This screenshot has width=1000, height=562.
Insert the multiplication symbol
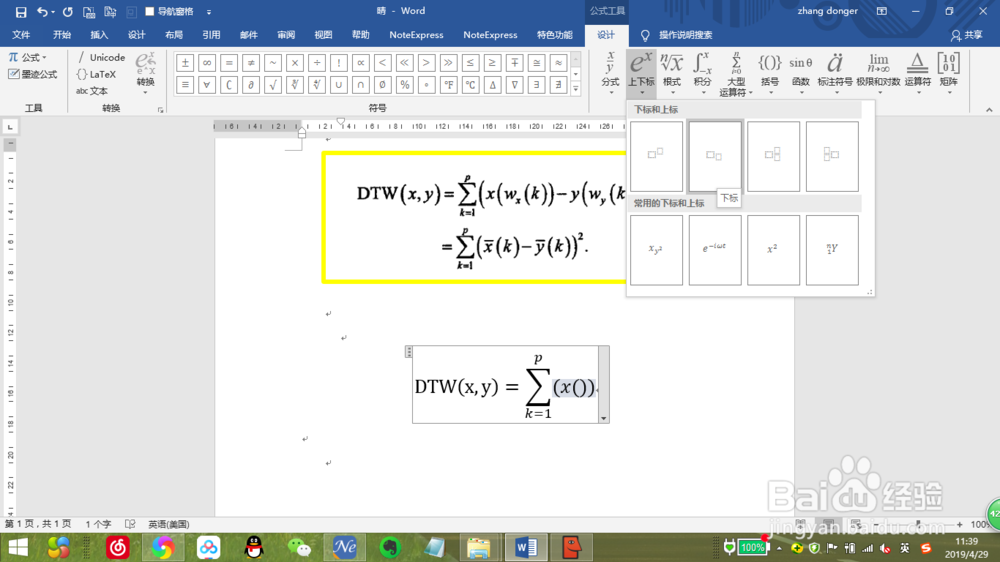pos(295,63)
